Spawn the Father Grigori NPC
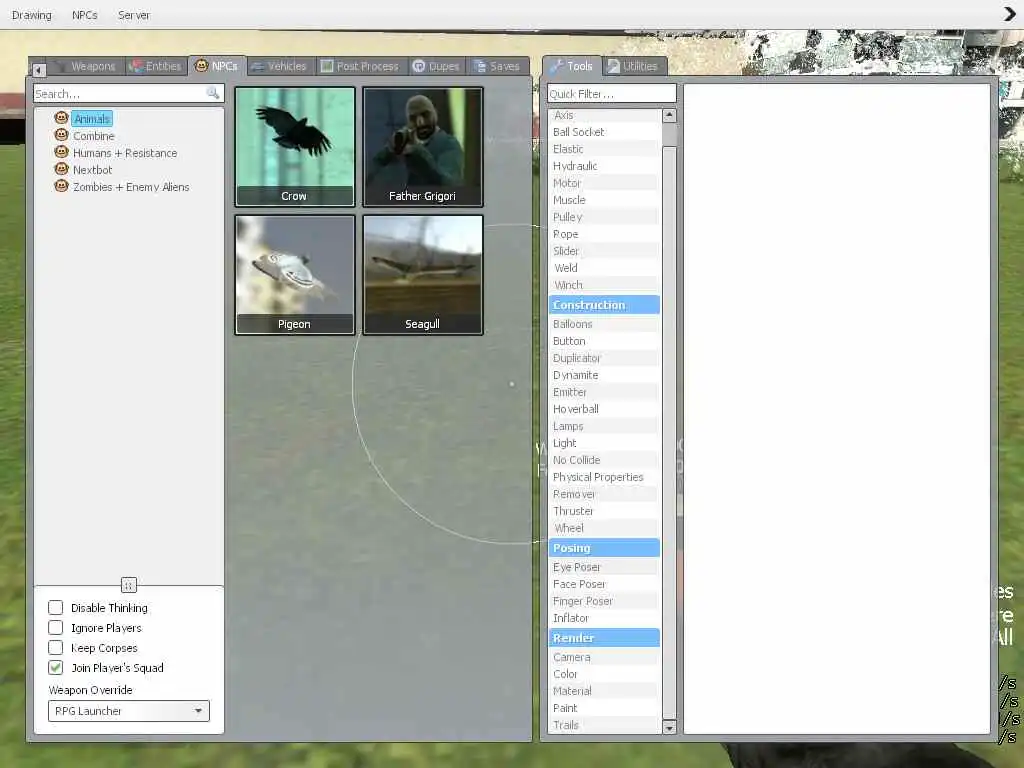The image size is (1024, 768). pos(423,147)
